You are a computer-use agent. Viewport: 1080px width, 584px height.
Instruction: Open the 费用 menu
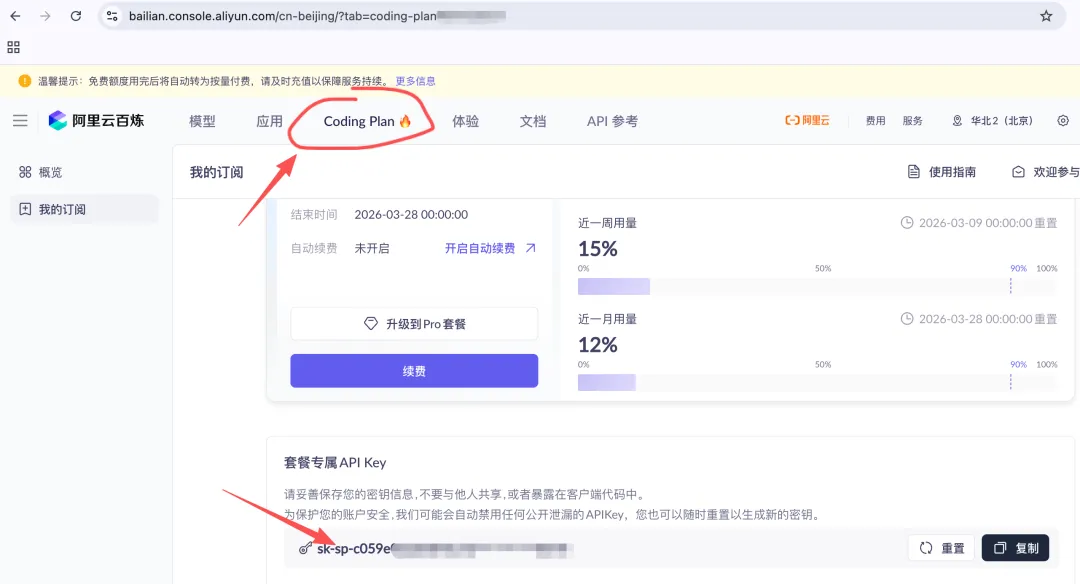coord(875,121)
